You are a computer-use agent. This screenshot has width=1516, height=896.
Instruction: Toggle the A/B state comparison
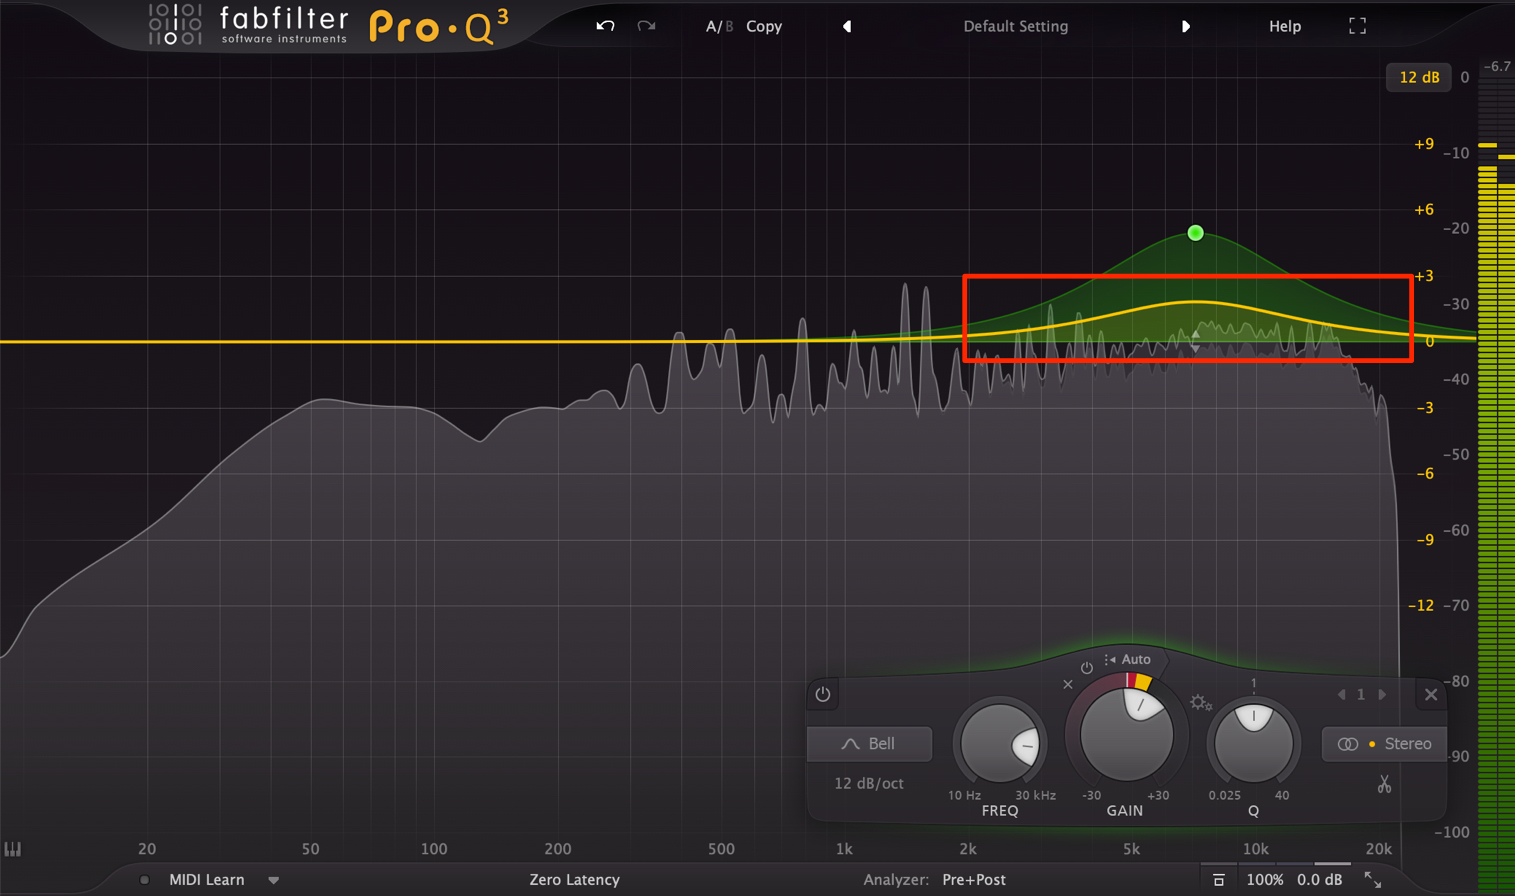tap(719, 27)
